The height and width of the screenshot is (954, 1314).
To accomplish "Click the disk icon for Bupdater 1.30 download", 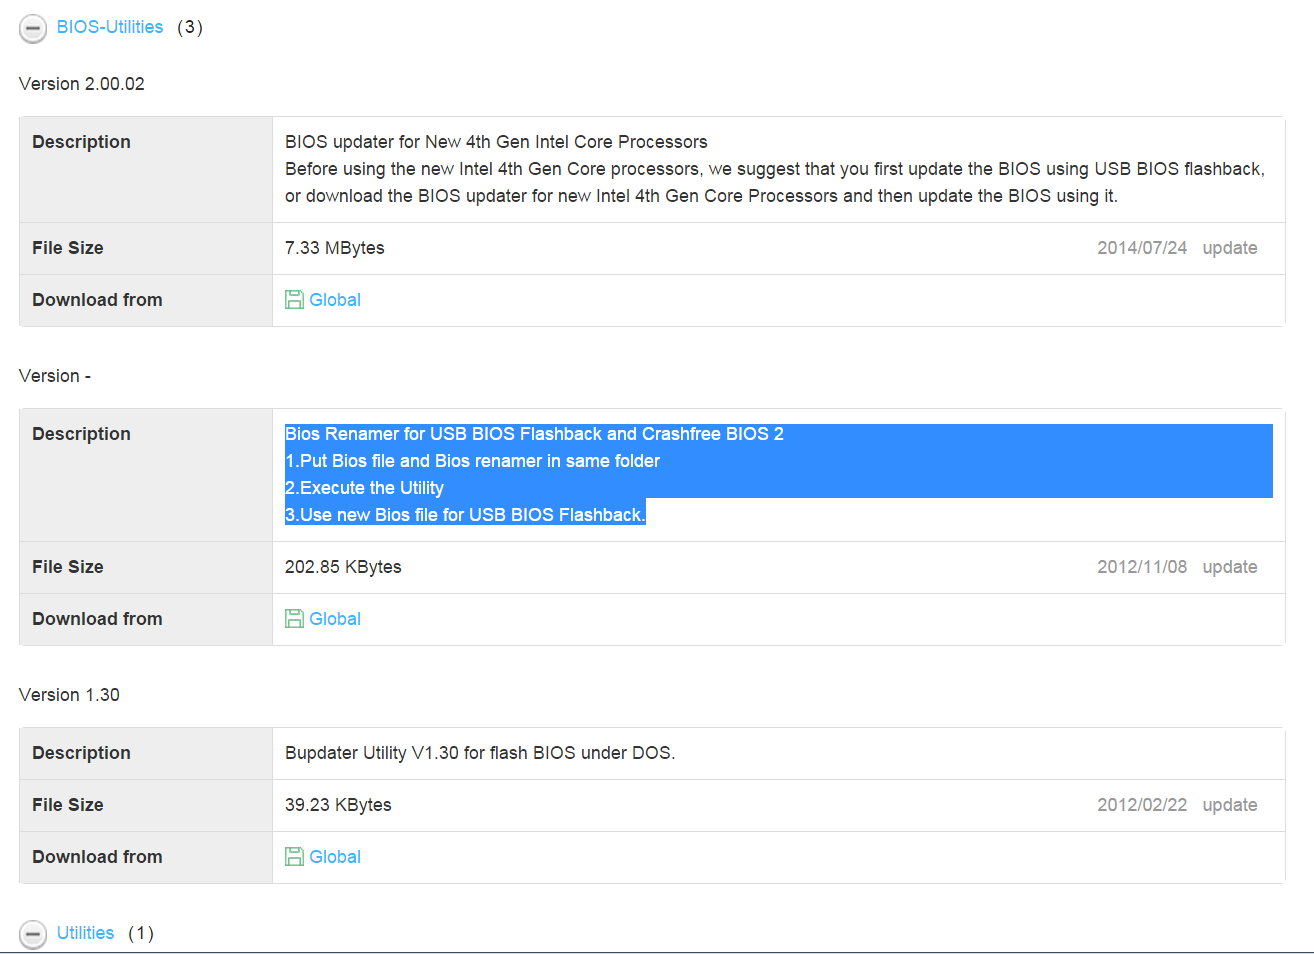I will pos(294,857).
